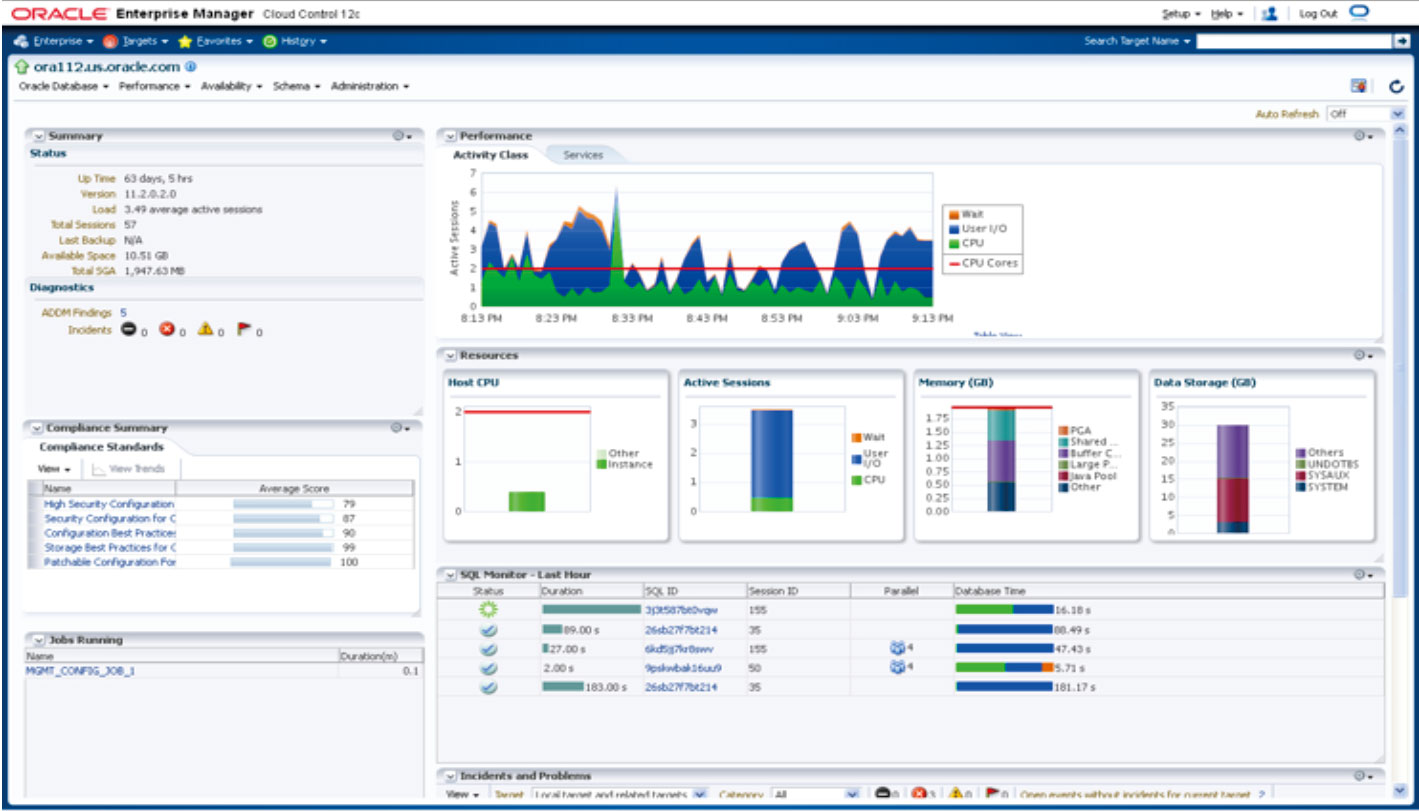Click the page refresh circular arrow icon
Screen dimensions: 1419x811
point(1397,87)
